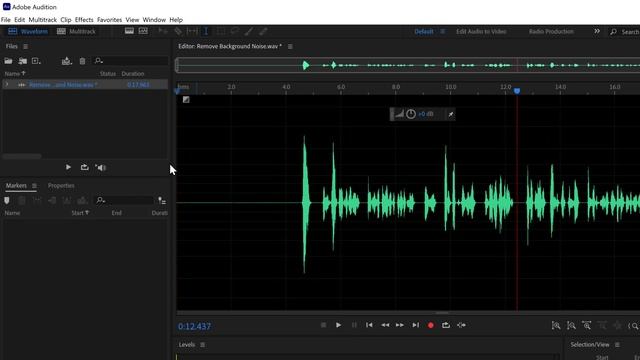Select the Marquee Selection tool
640x360 pixels.
coord(221,31)
